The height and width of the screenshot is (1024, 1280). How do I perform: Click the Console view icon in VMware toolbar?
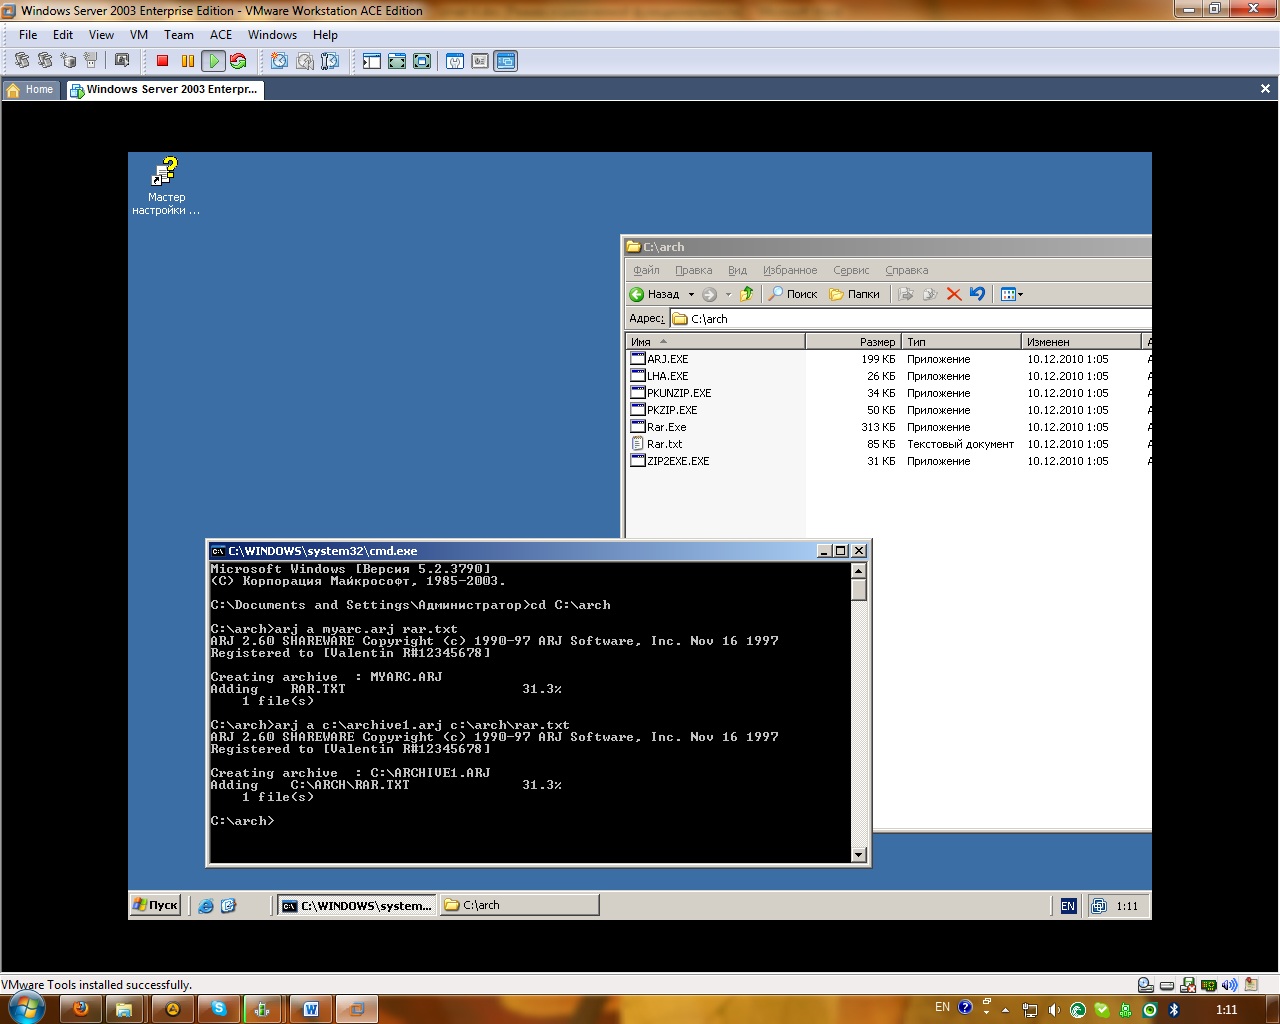[x=506, y=61]
